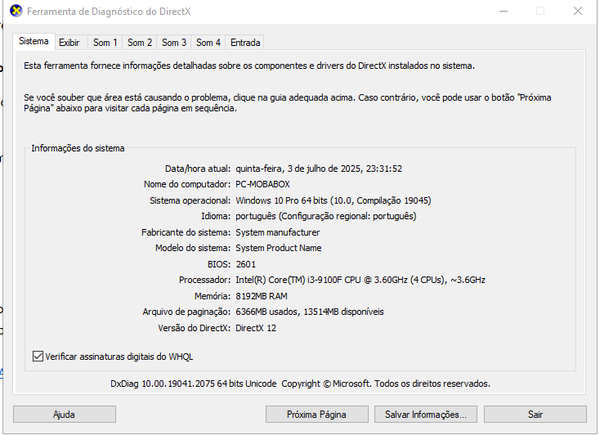Go to Próxima Página
This screenshot has height=436, width=600.
[317, 415]
